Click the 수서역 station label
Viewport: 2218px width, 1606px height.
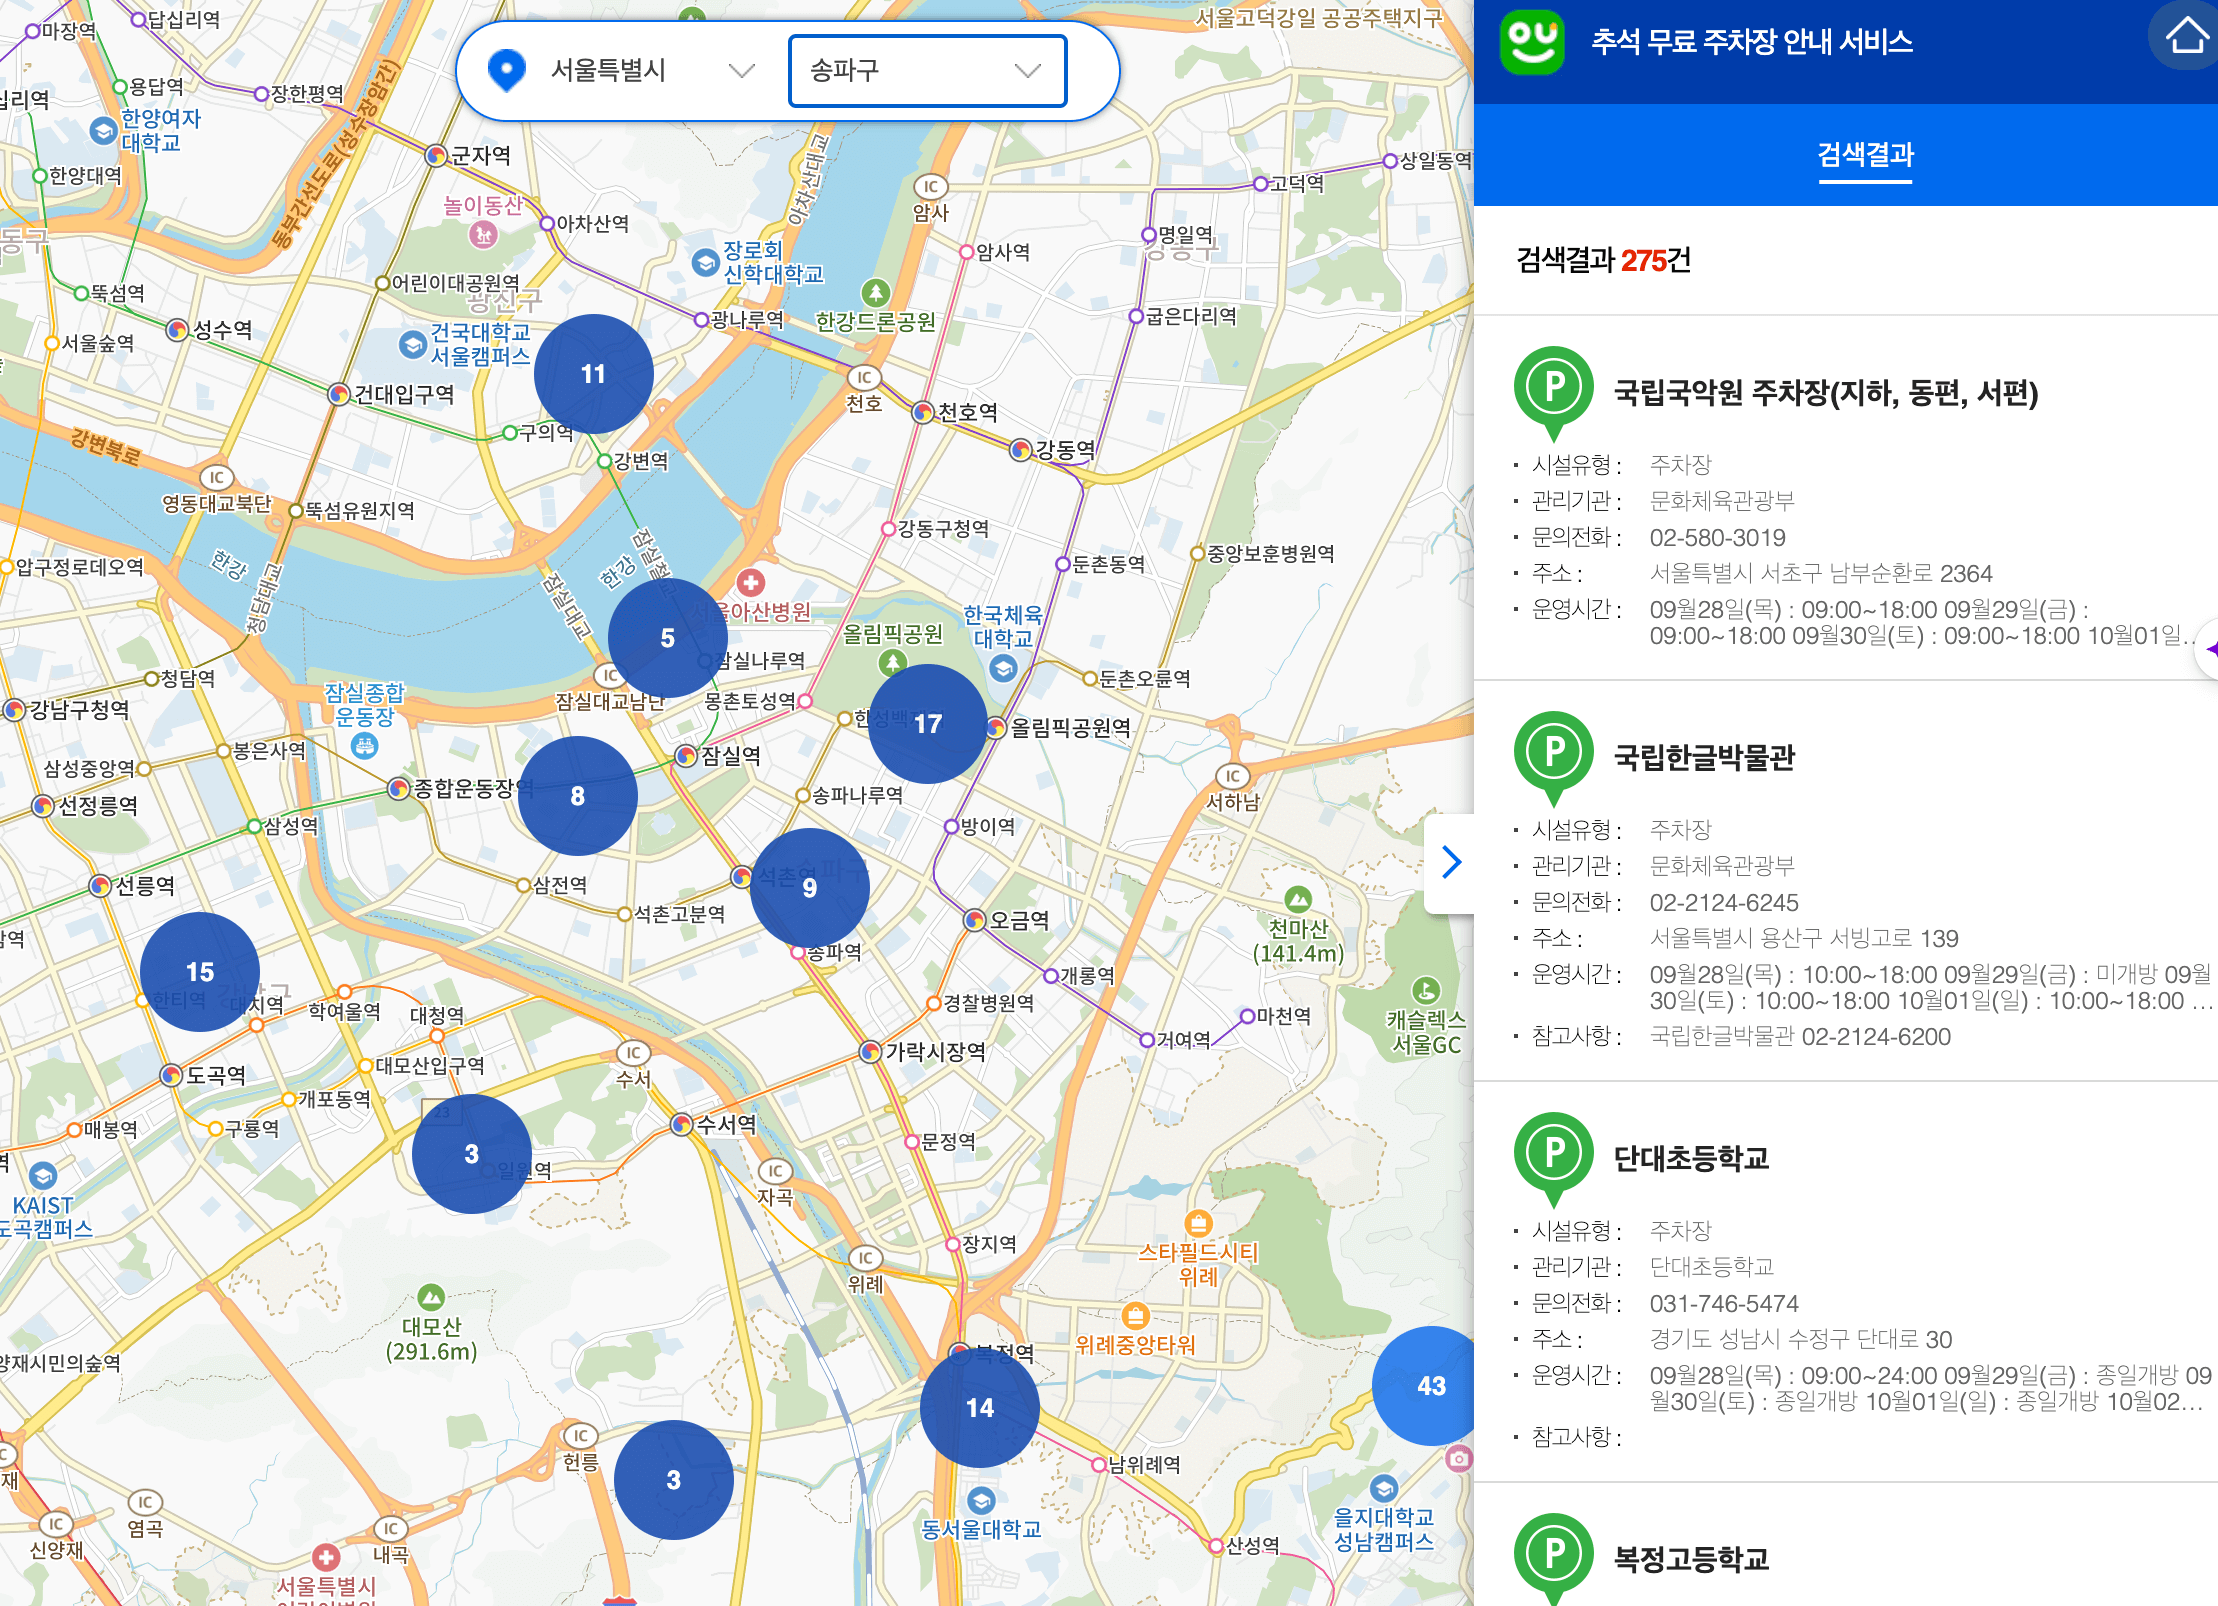click(x=726, y=1124)
